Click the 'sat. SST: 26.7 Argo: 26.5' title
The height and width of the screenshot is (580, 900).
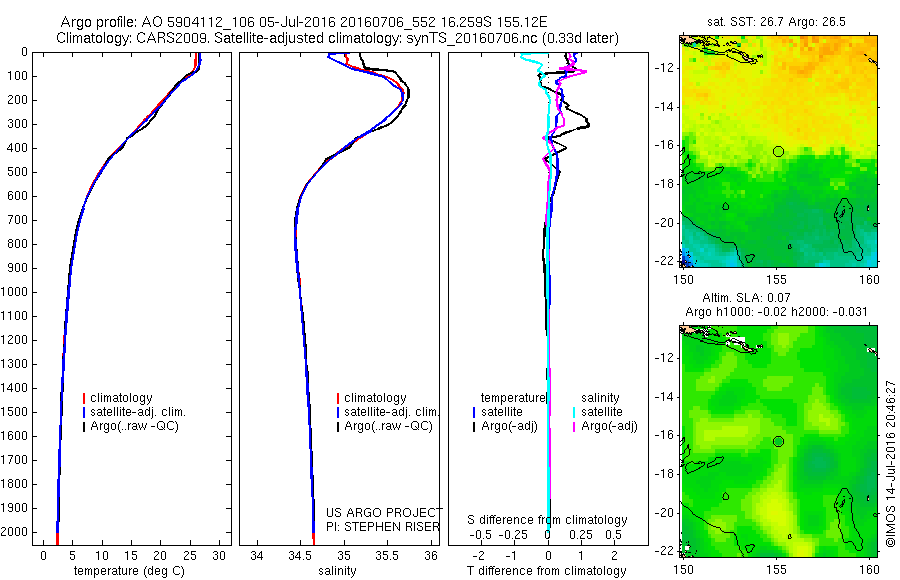coord(776,22)
